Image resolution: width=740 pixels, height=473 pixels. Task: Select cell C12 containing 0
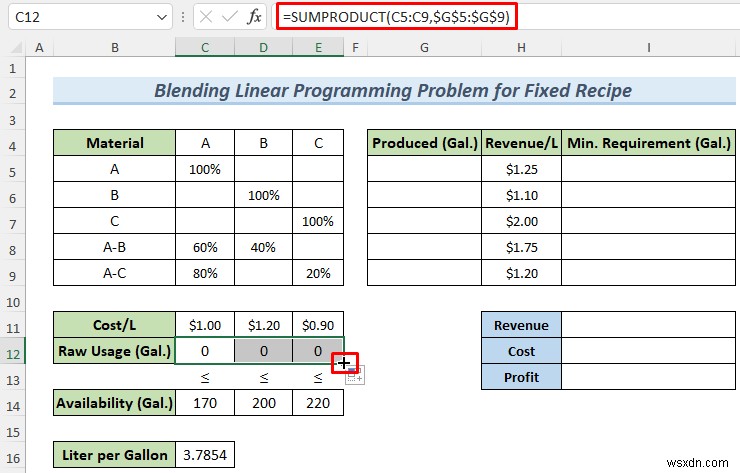point(205,351)
